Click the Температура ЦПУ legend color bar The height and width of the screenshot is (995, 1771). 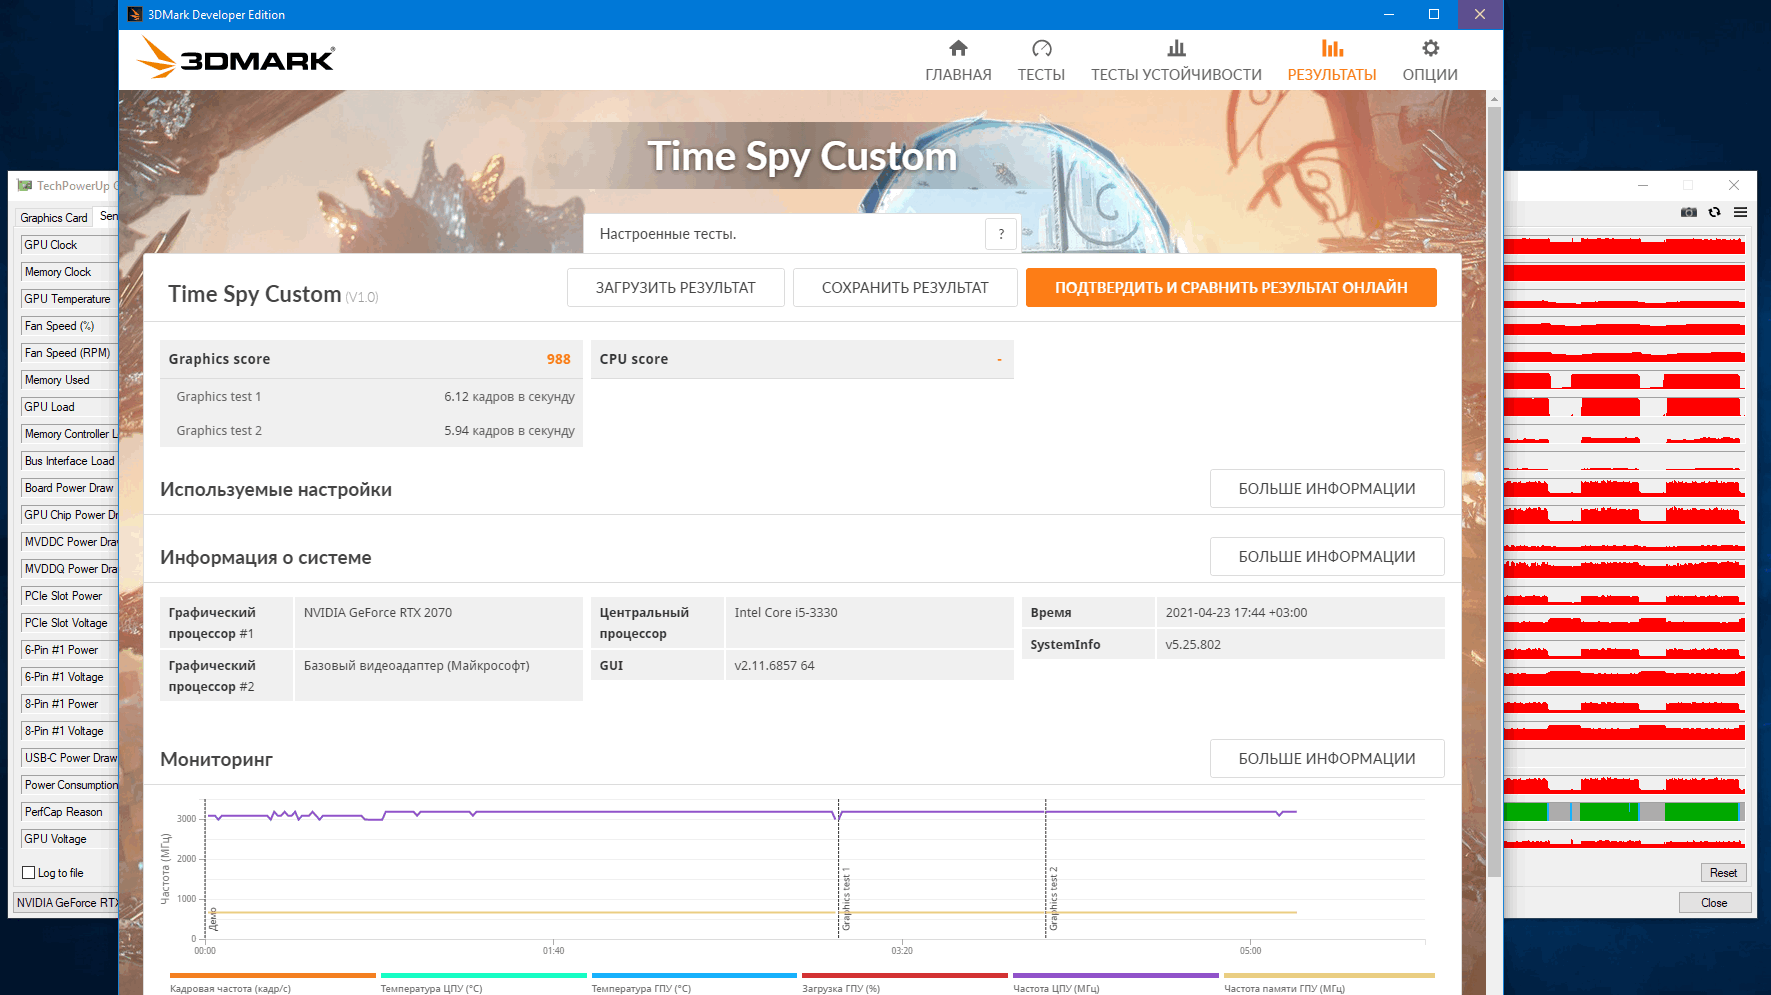point(483,975)
